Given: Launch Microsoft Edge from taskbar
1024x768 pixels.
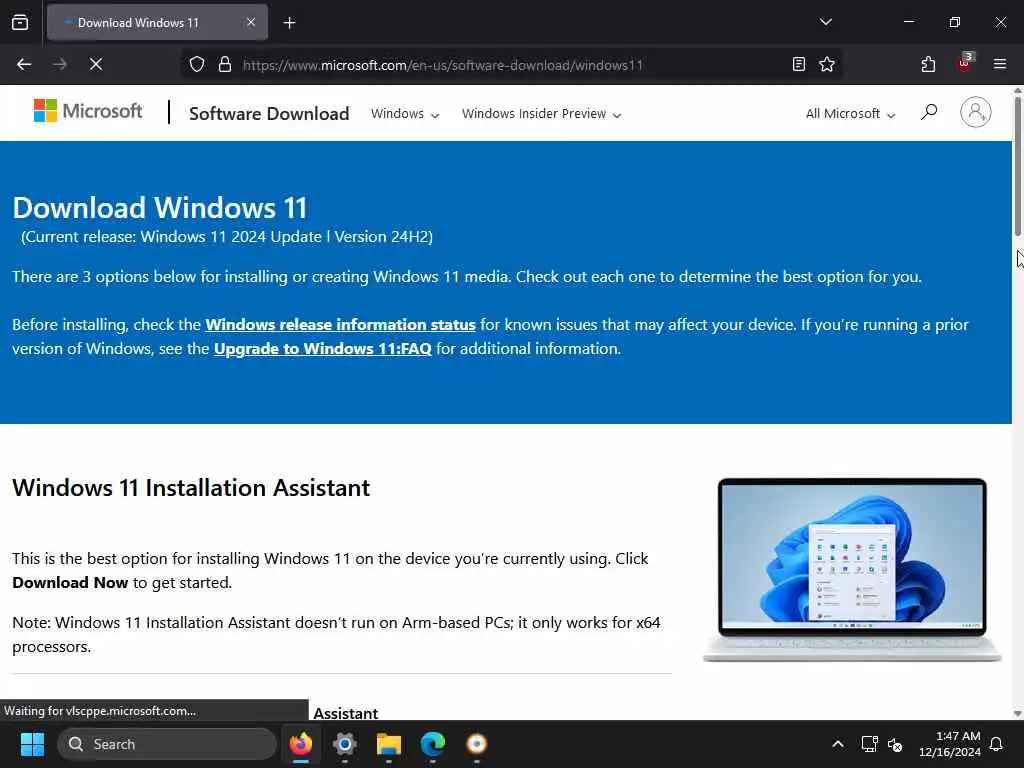Looking at the screenshot, I should click(x=432, y=744).
